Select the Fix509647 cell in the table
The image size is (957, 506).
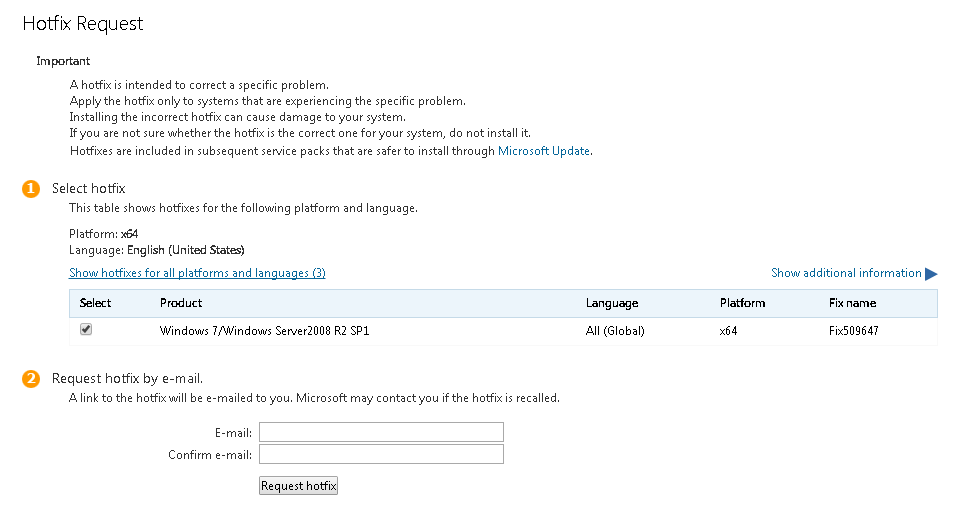853,331
